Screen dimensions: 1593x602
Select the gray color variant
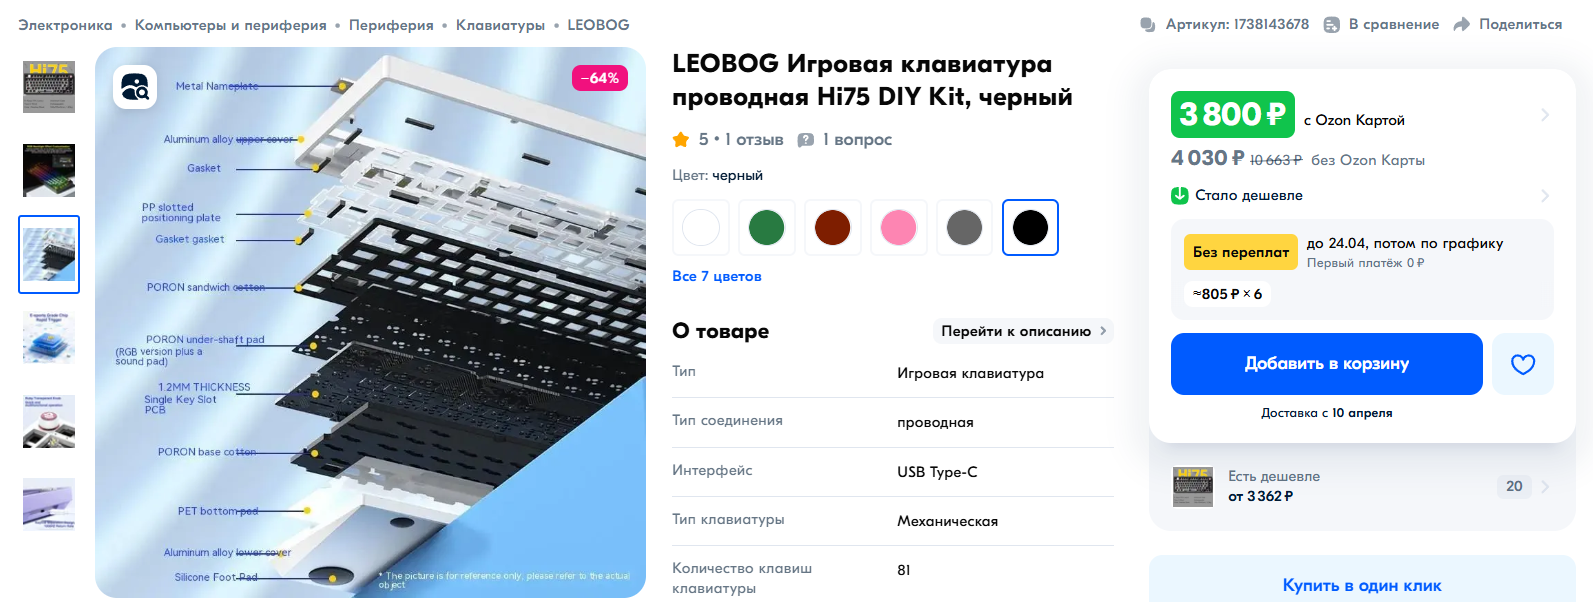point(964,228)
